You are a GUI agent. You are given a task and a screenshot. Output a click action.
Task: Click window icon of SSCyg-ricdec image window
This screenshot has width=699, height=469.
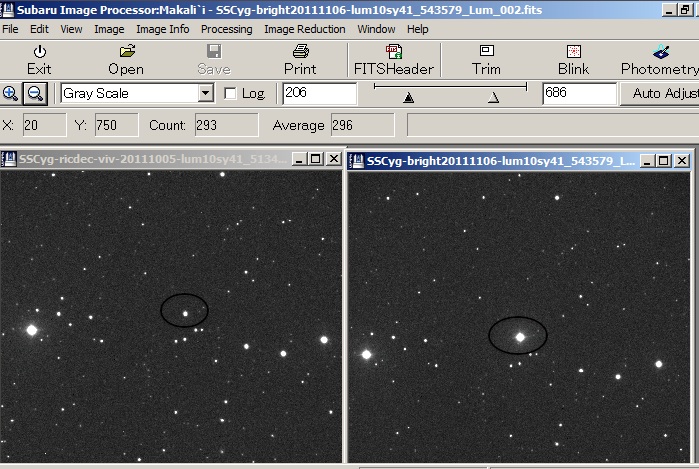pyautogui.click(x=8, y=159)
